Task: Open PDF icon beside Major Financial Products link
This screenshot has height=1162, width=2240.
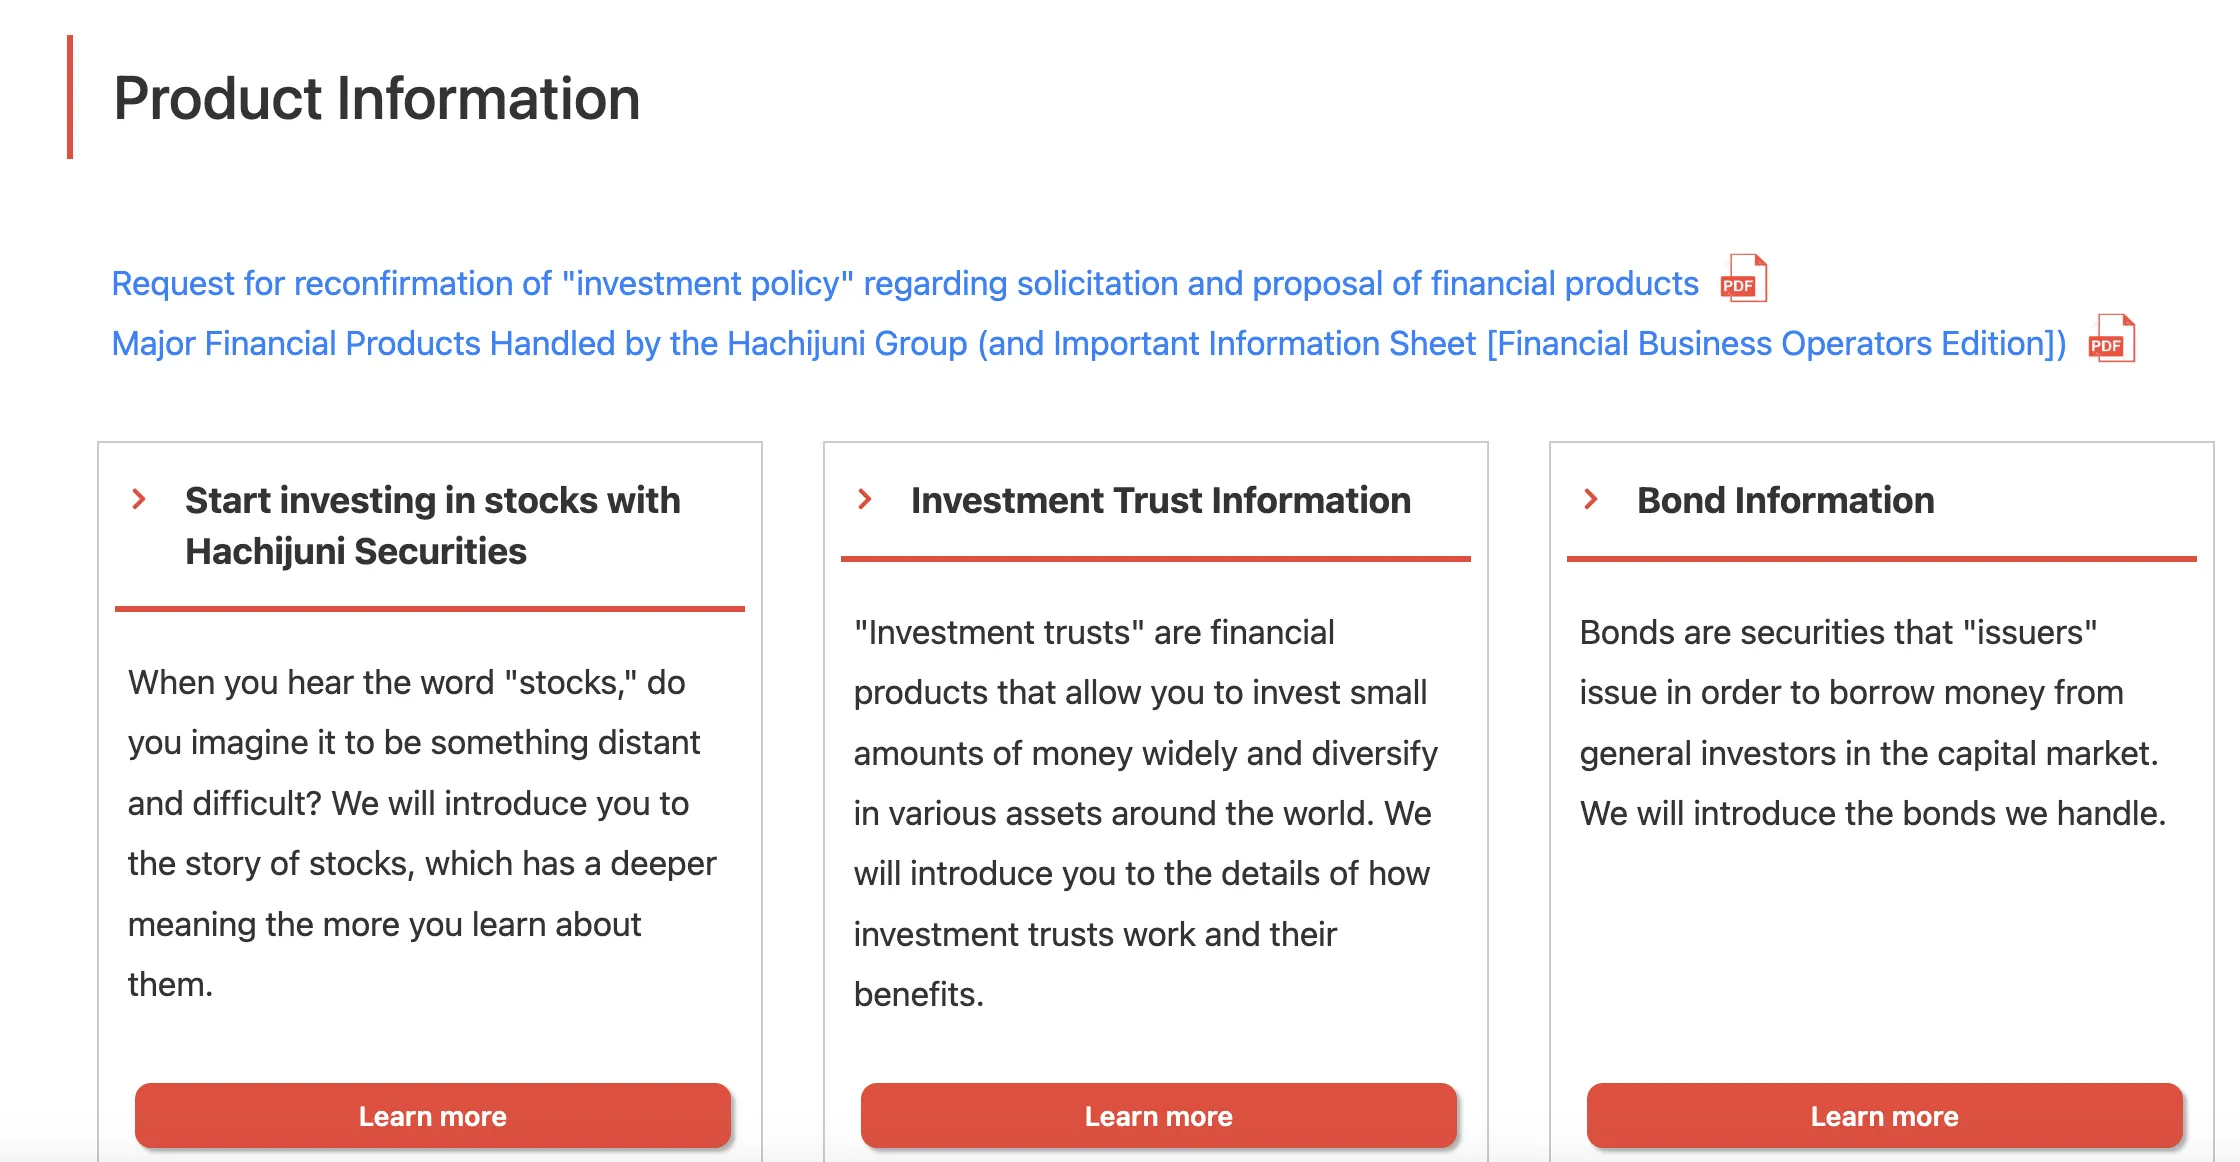Action: [x=2111, y=339]
